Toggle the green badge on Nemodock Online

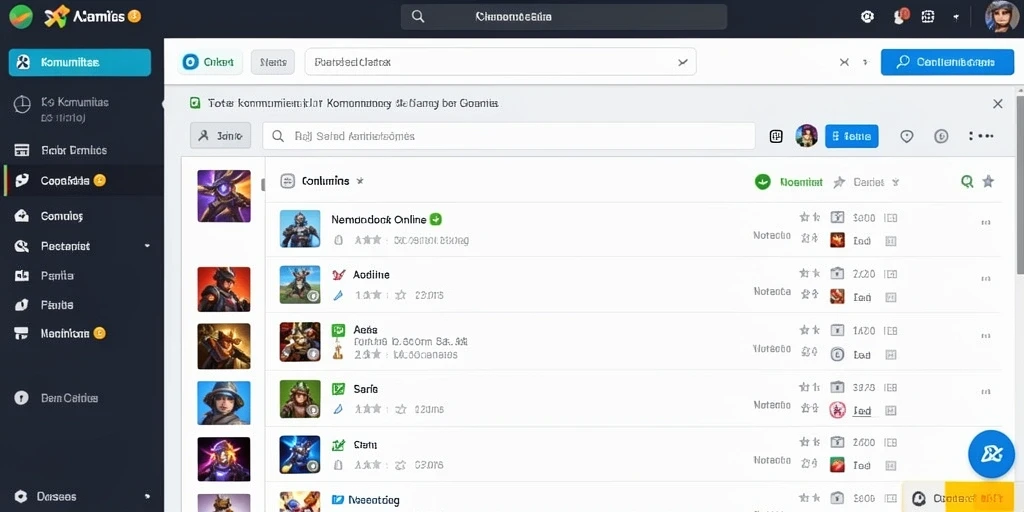pos(436,219)
